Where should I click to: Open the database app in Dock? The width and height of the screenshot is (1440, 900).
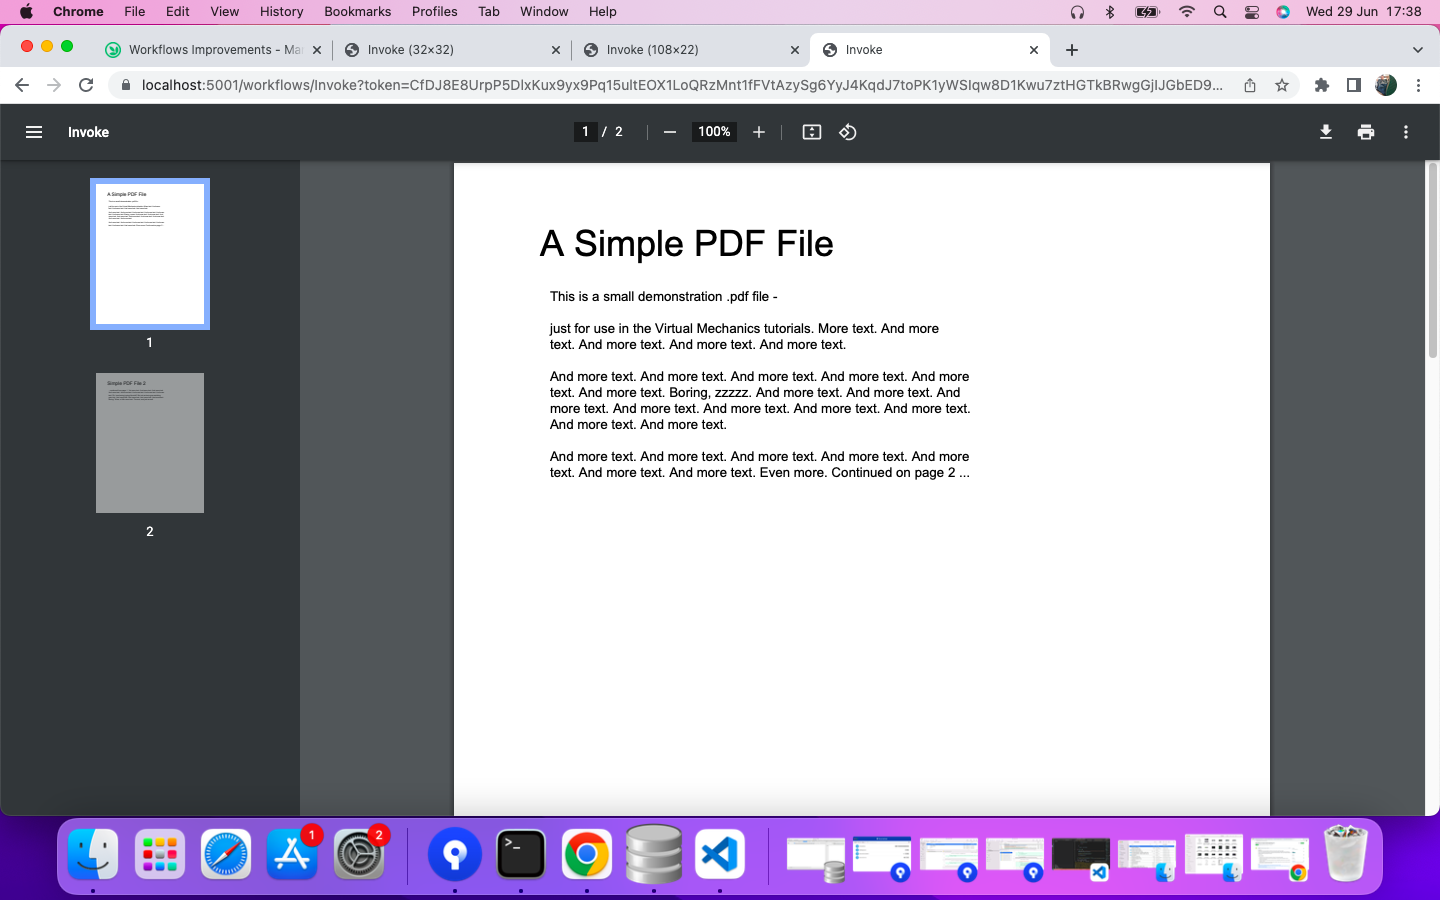(654, 855)
